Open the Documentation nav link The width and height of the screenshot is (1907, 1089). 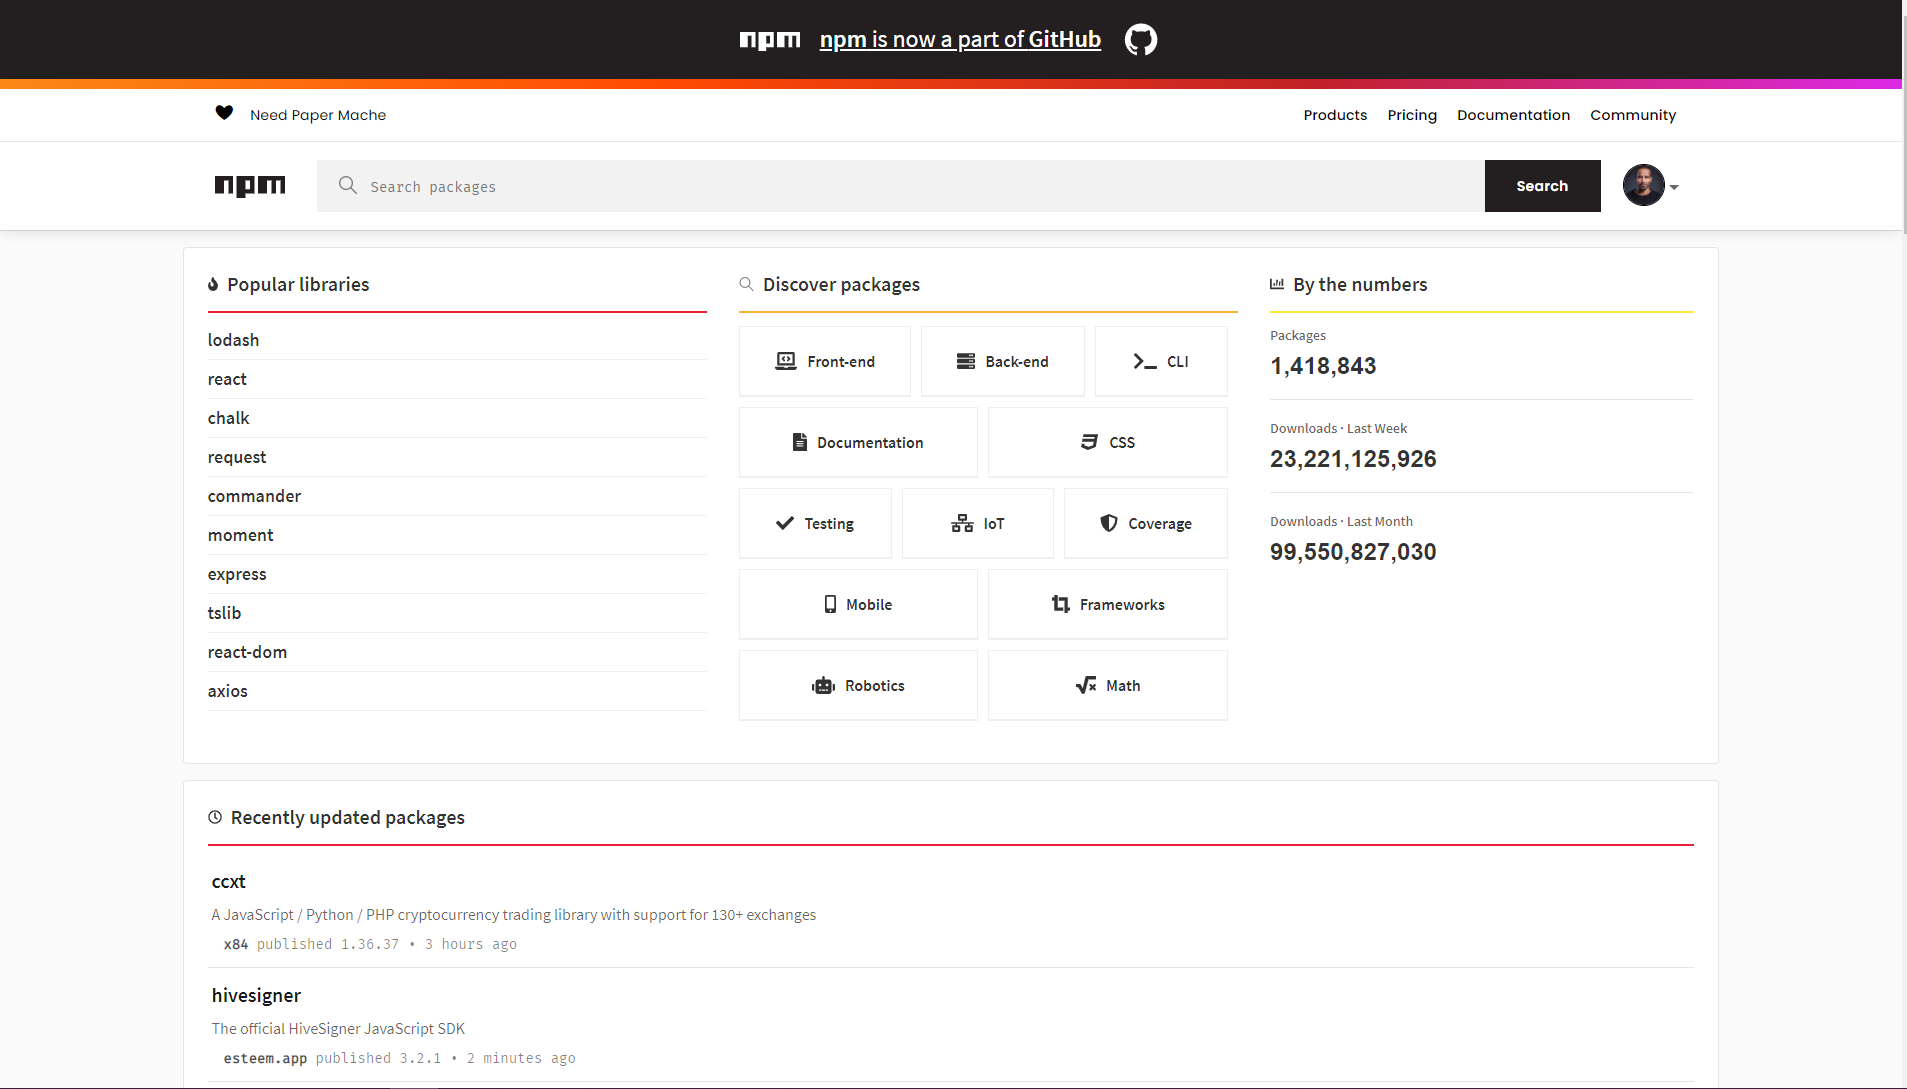(x=1513, y=115)
